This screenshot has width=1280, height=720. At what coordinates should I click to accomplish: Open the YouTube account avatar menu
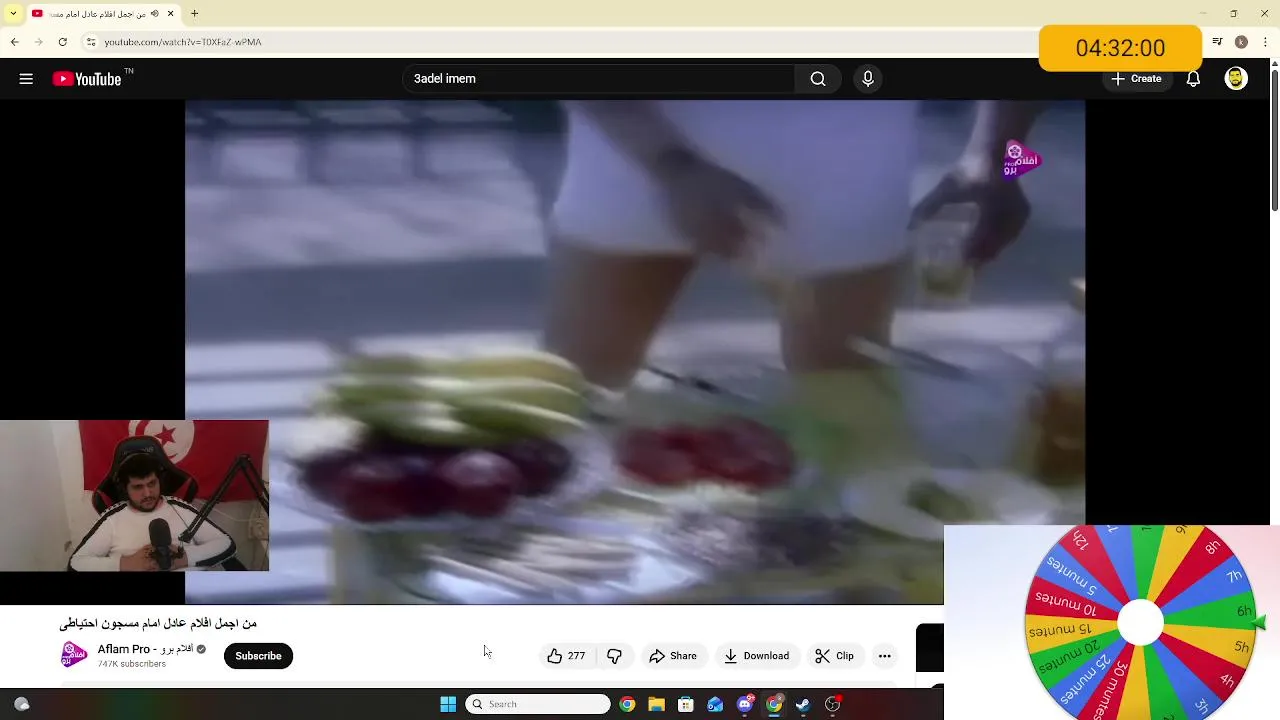pos(1236,79)
